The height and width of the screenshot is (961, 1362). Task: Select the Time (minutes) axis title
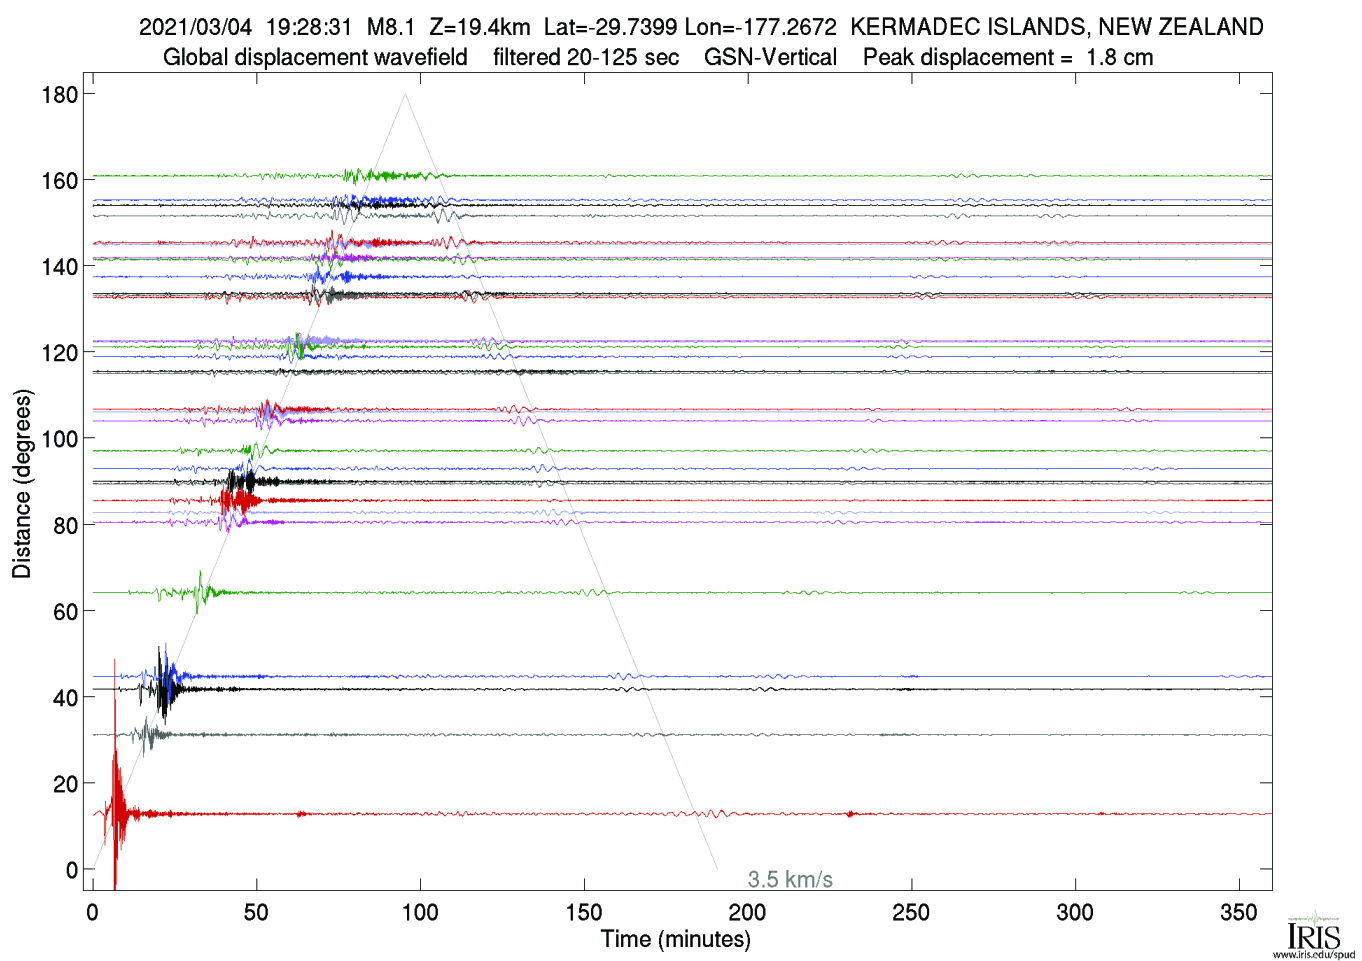[675, 939]
